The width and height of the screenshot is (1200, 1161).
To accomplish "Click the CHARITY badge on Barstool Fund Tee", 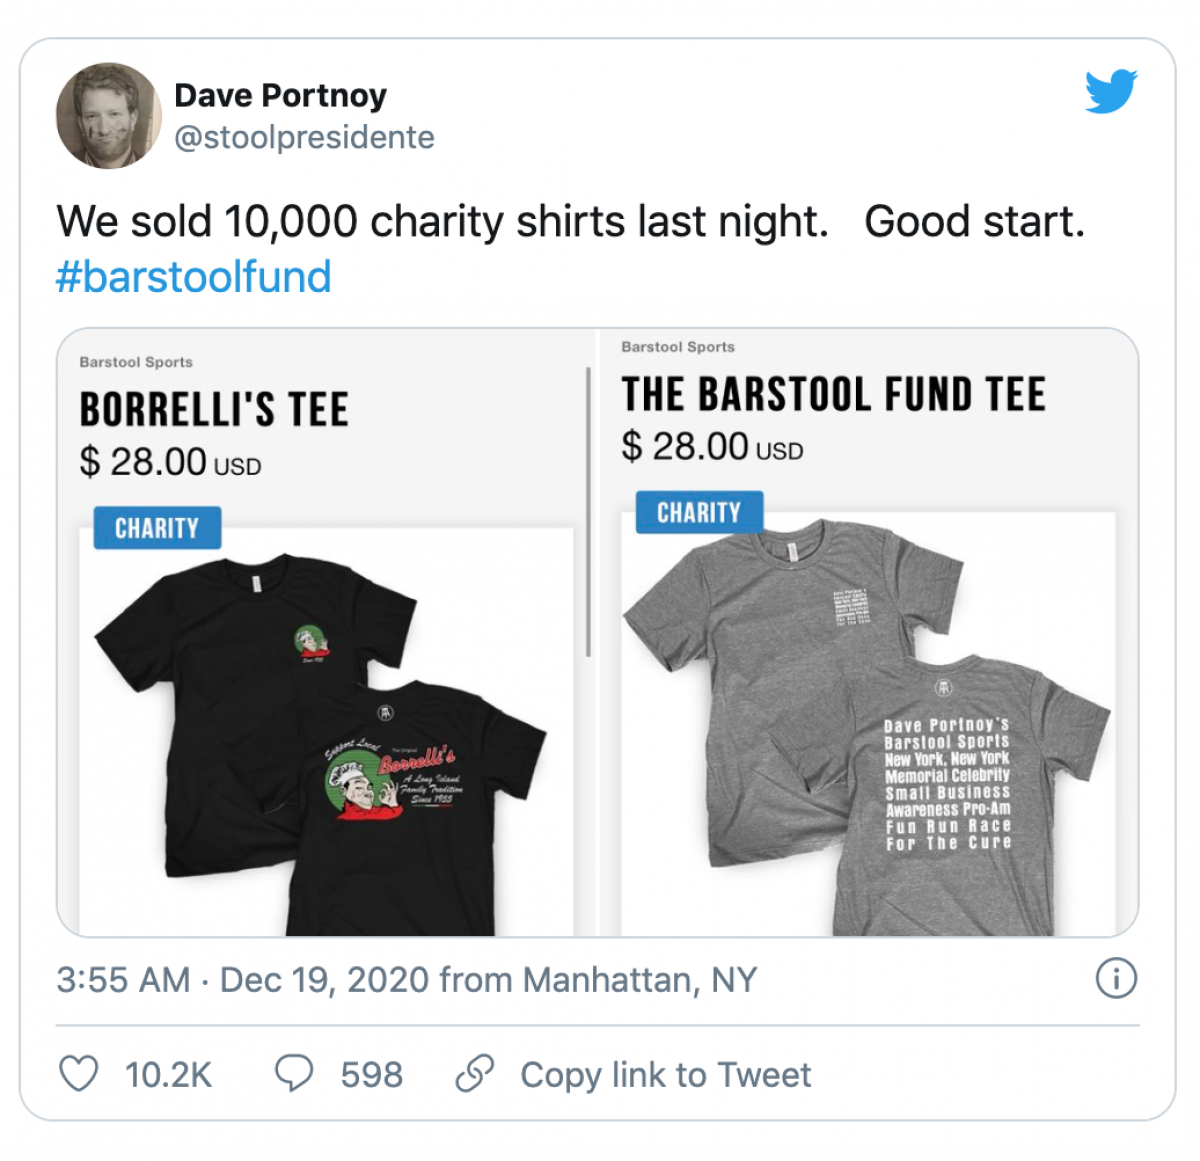I will click(x=699, y=512).
